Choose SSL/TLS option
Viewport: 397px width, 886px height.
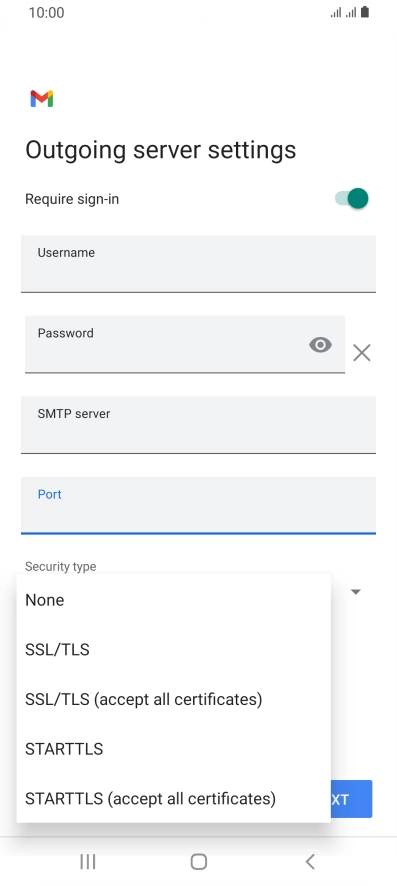(x=173, y=650)
